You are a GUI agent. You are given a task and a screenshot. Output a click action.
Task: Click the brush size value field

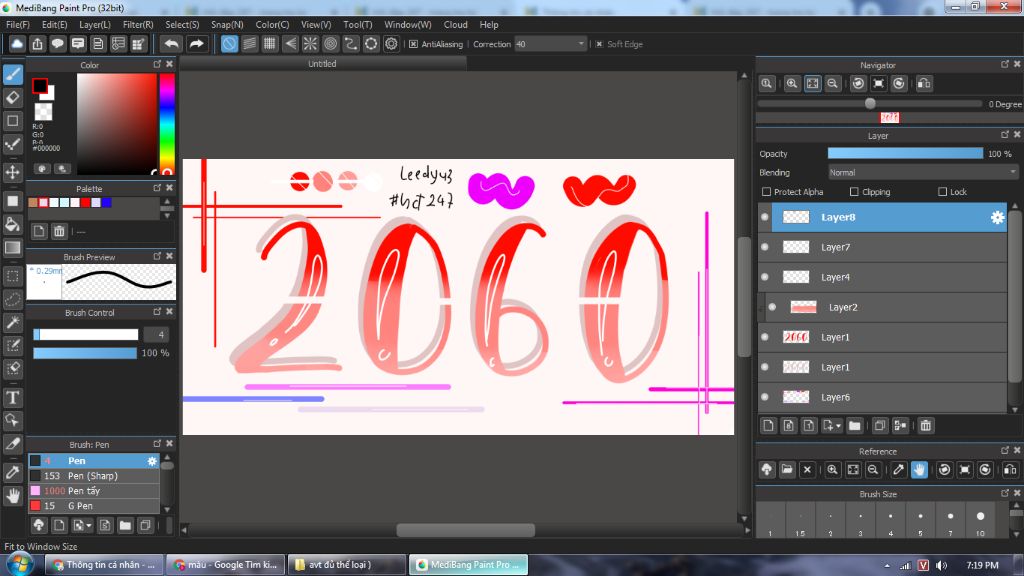coord(157,334)
